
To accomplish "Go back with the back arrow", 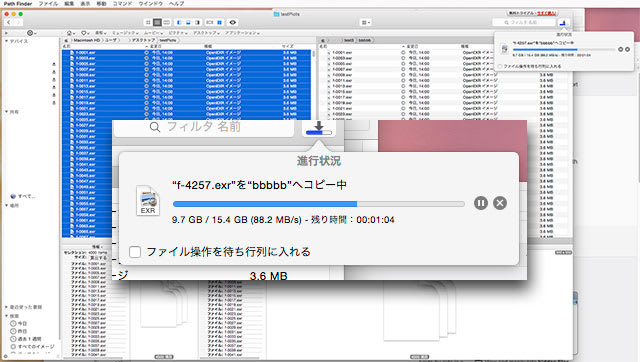I will click(9, 22).
